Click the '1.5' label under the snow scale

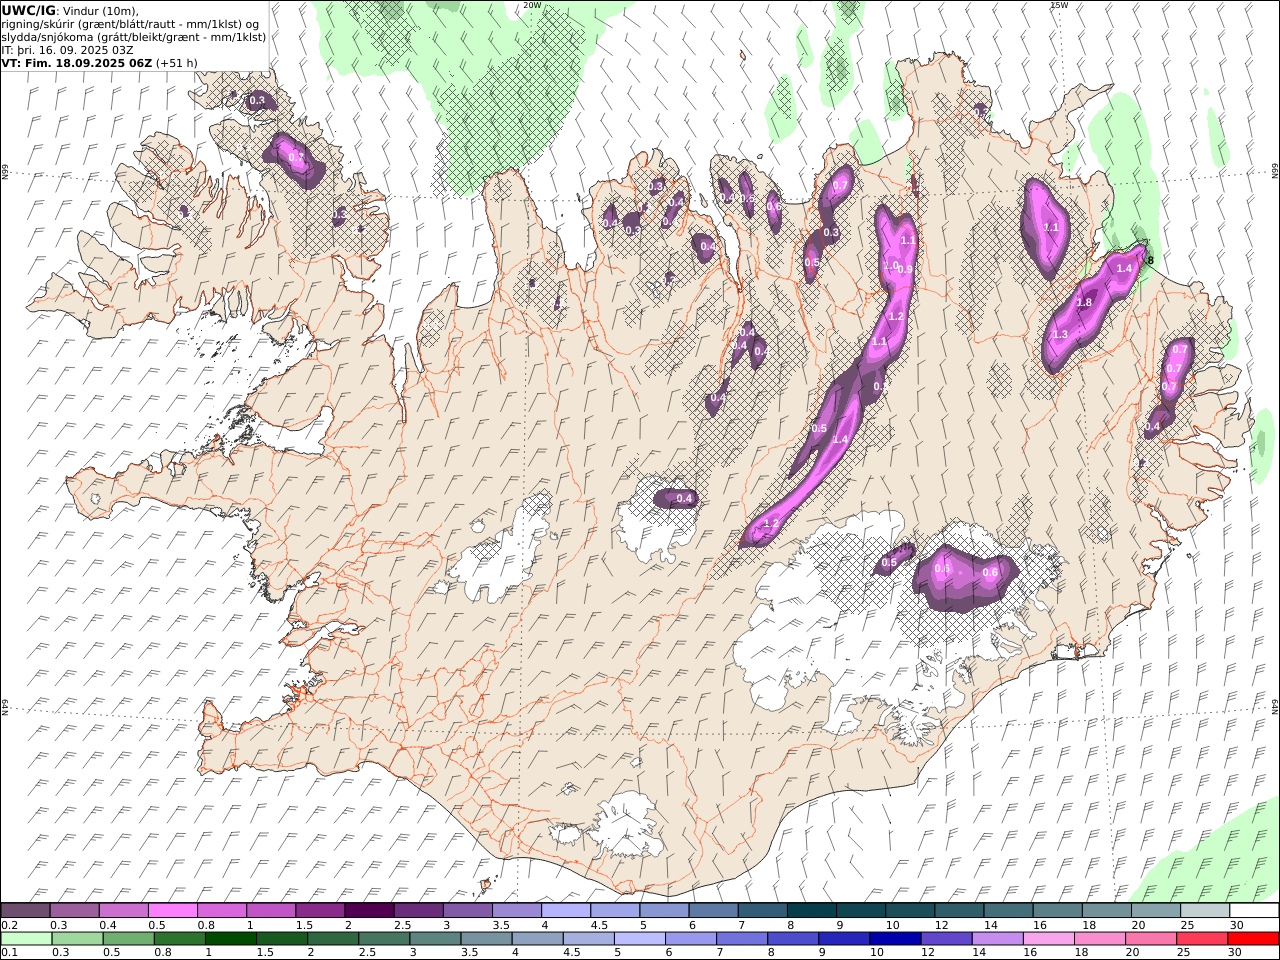[x=304, y=925]
